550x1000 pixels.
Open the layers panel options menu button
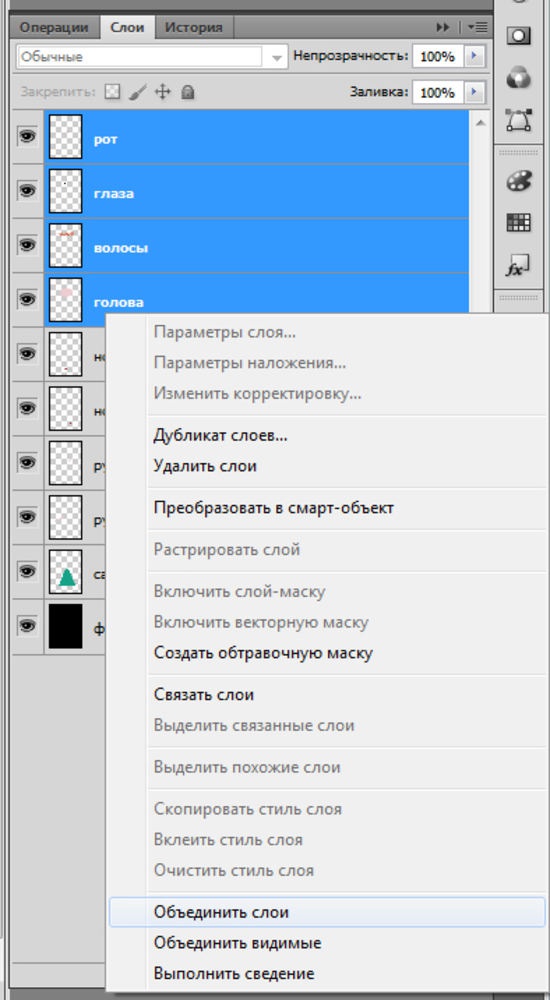(x=477, y=27)
